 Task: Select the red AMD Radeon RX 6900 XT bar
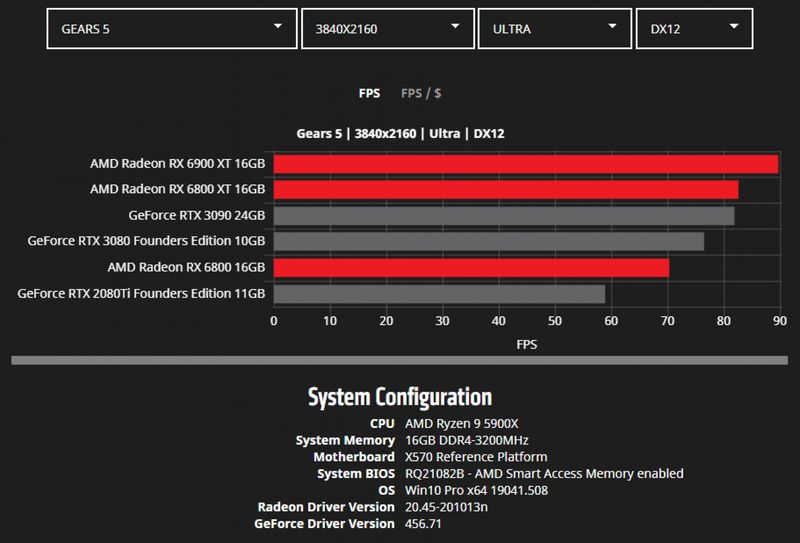[526, 164]
